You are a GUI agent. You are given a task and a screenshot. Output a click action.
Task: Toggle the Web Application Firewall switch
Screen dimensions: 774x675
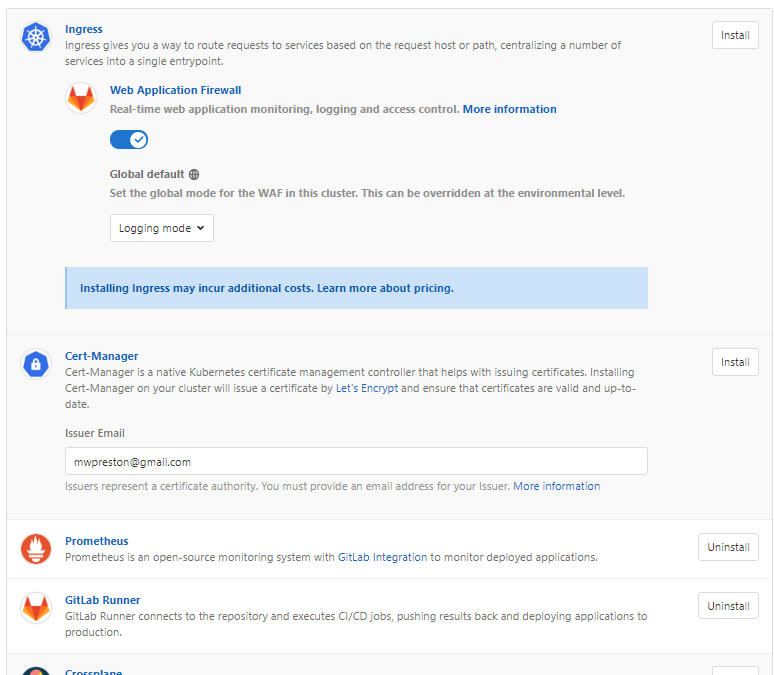(129, 140)
